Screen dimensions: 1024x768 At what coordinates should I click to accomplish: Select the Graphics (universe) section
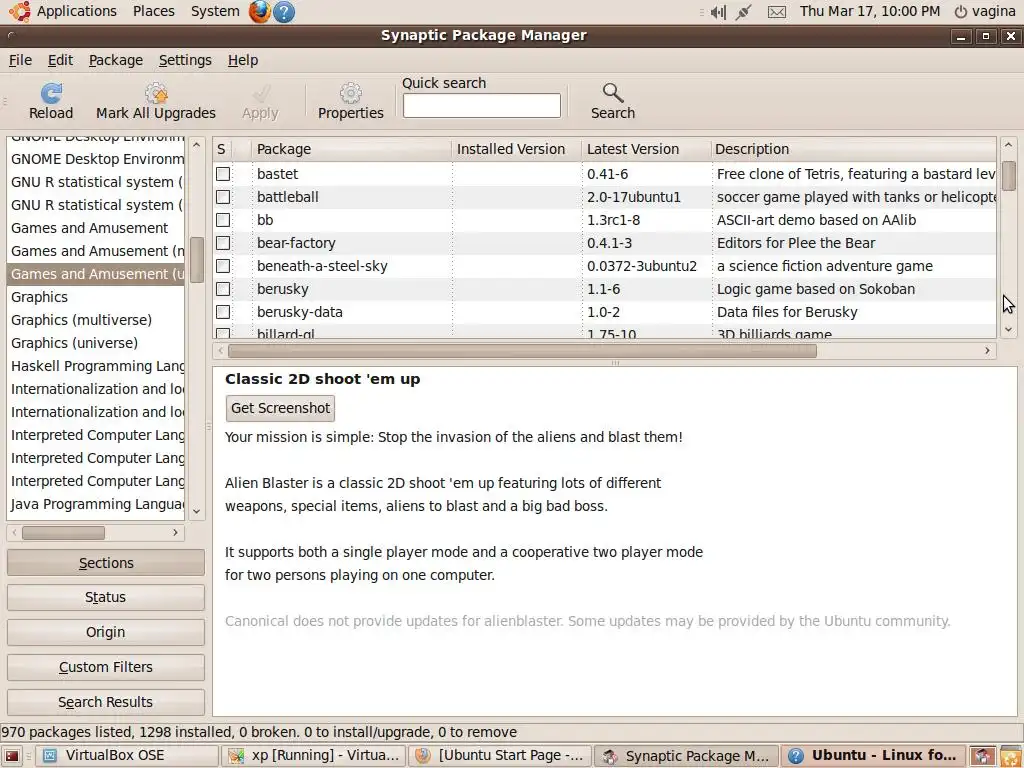[x=95, y=343]
